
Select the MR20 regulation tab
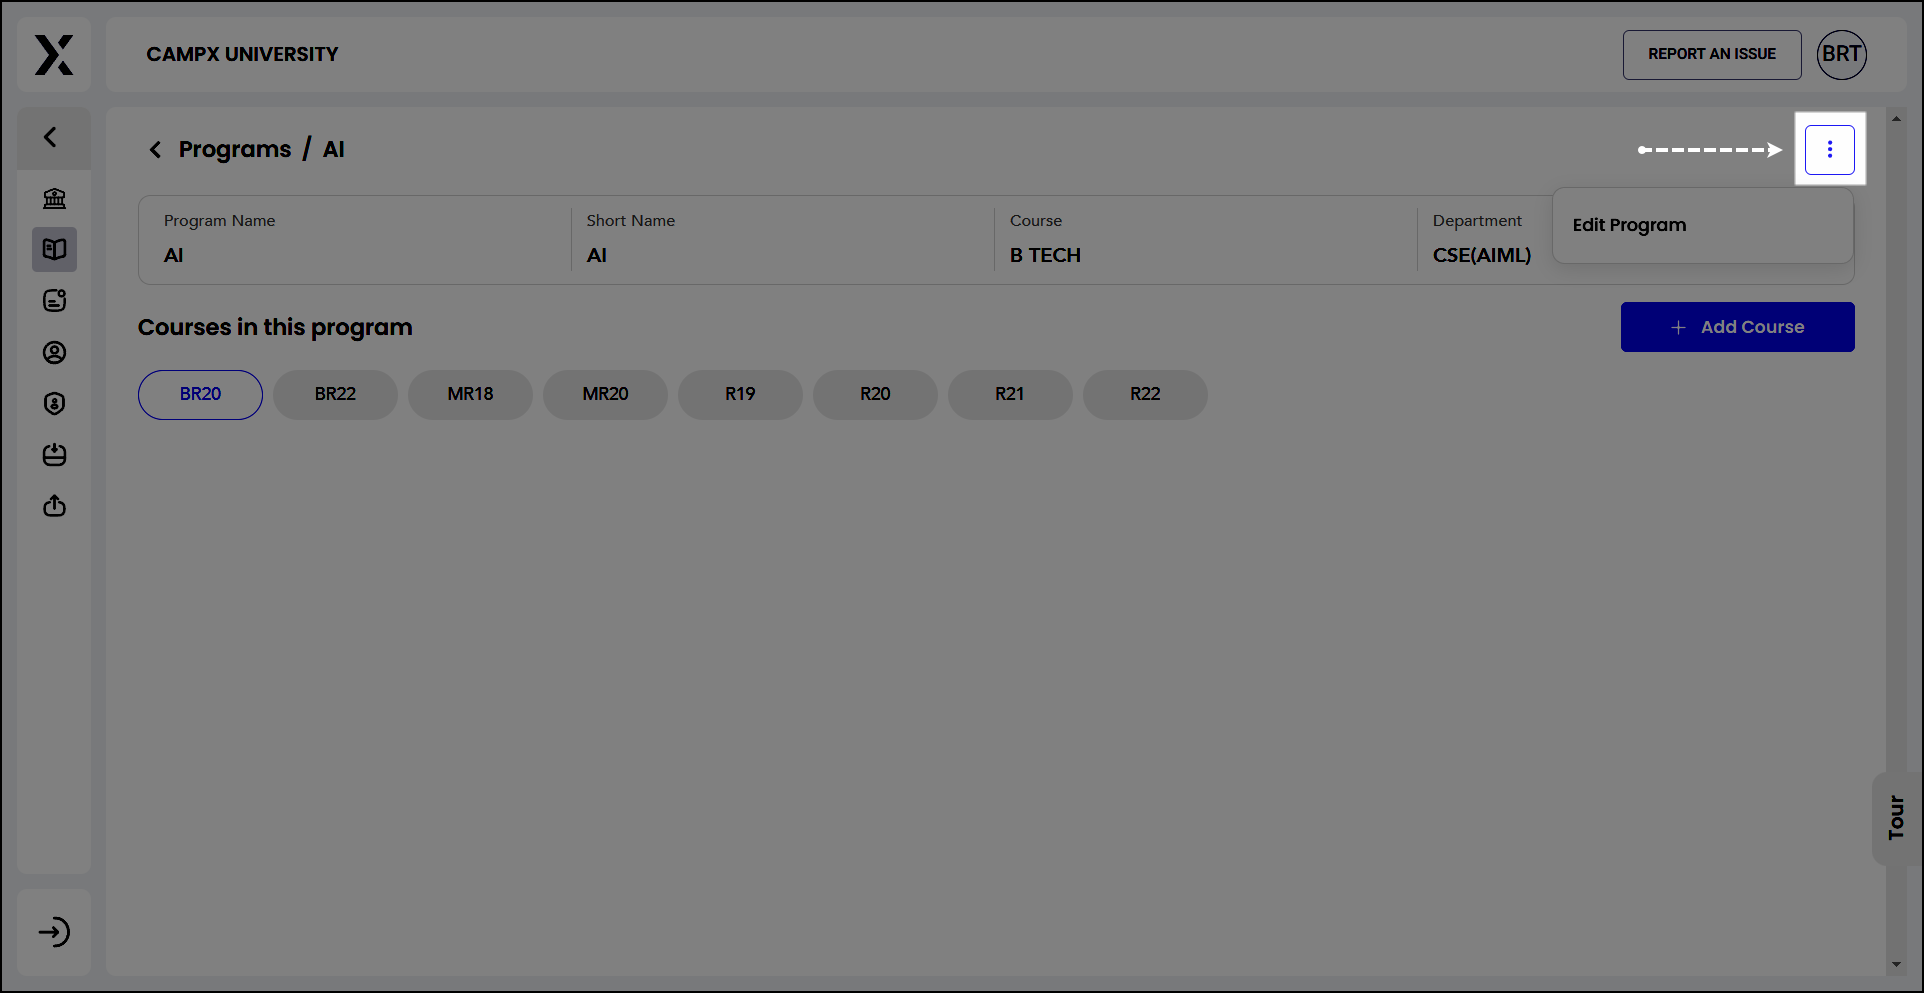[605, 394]
